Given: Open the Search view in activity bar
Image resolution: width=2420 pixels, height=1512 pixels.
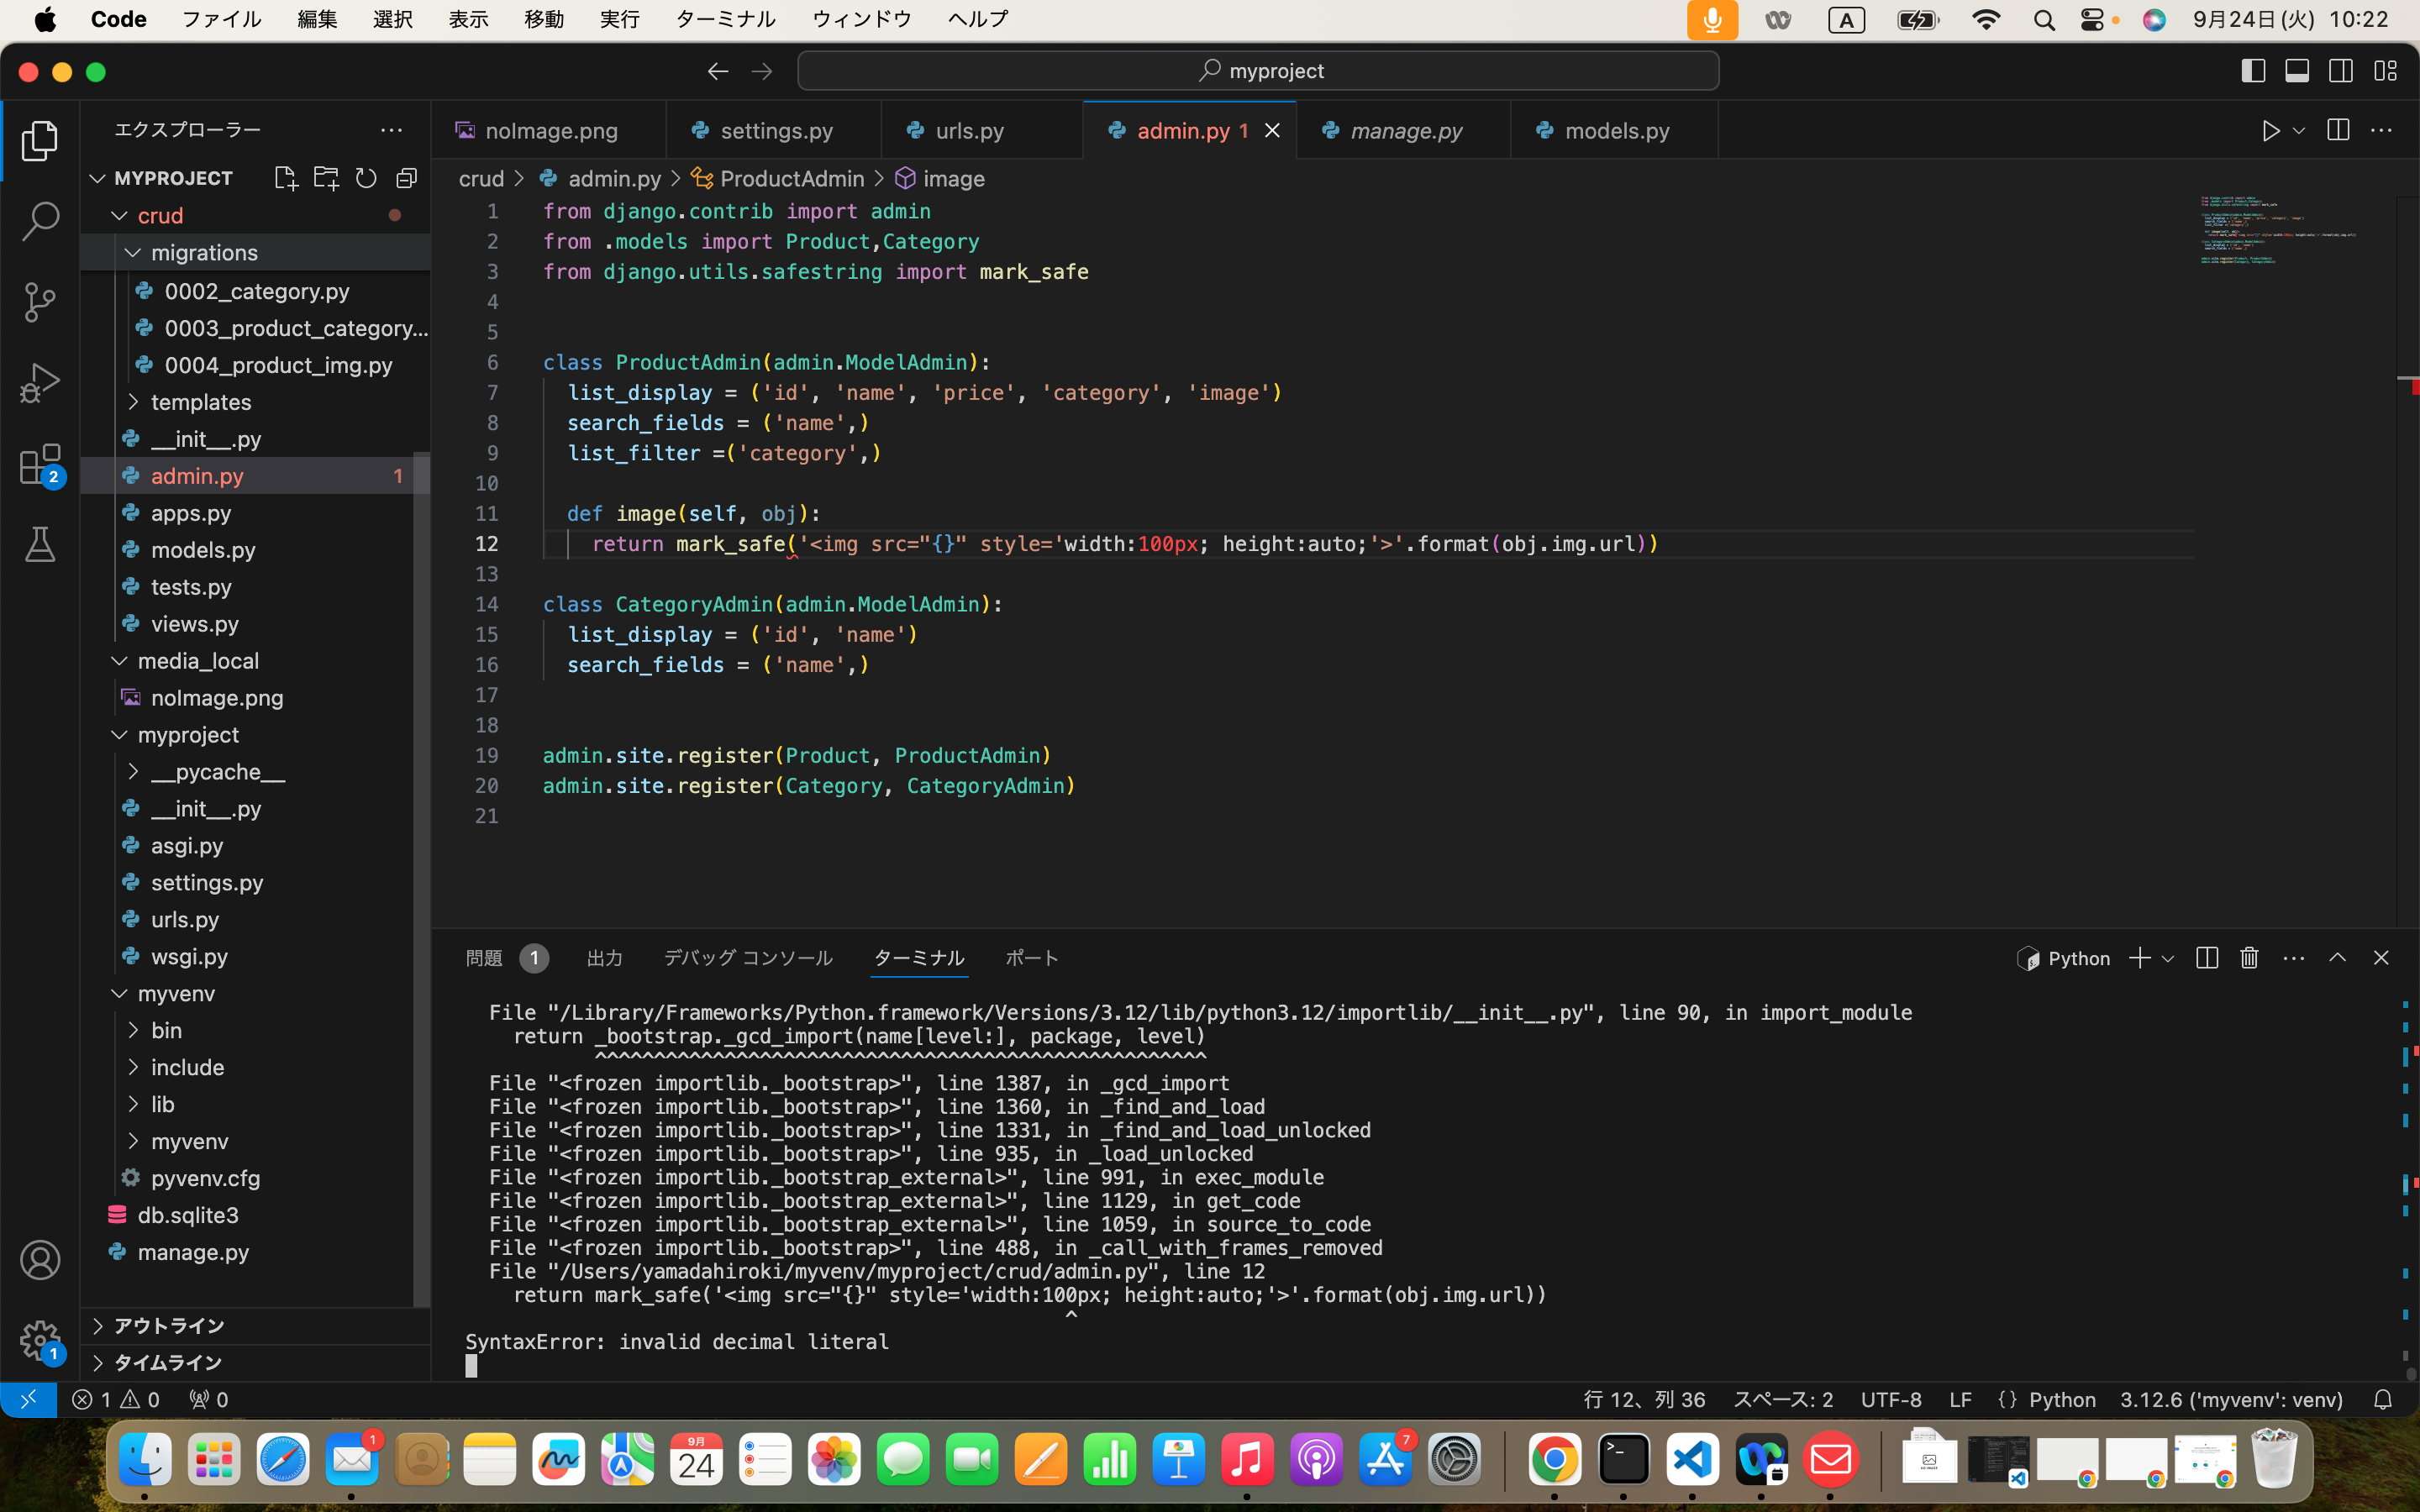Looking at the screenshot, I should tap(40, 221).
